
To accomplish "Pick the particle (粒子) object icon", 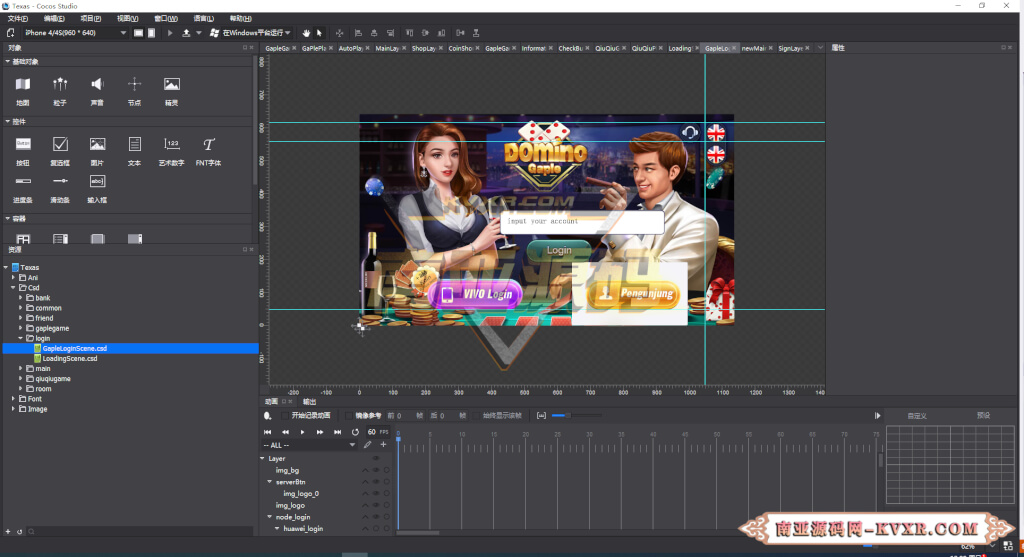I will click(59, 91).
